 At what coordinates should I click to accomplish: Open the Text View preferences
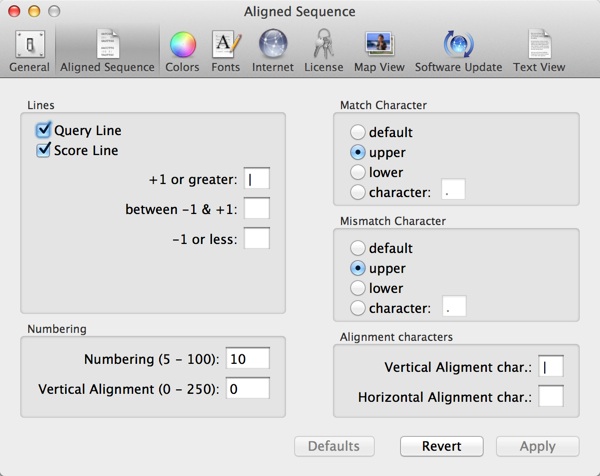[x=539, y=50]
